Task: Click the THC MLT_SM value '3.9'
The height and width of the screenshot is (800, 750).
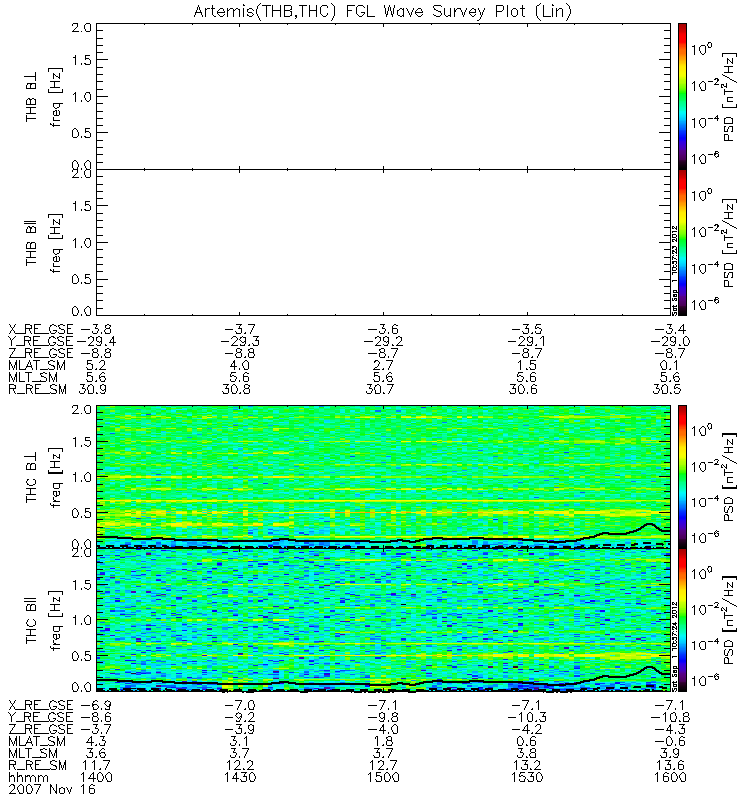Action: point(670,753)
